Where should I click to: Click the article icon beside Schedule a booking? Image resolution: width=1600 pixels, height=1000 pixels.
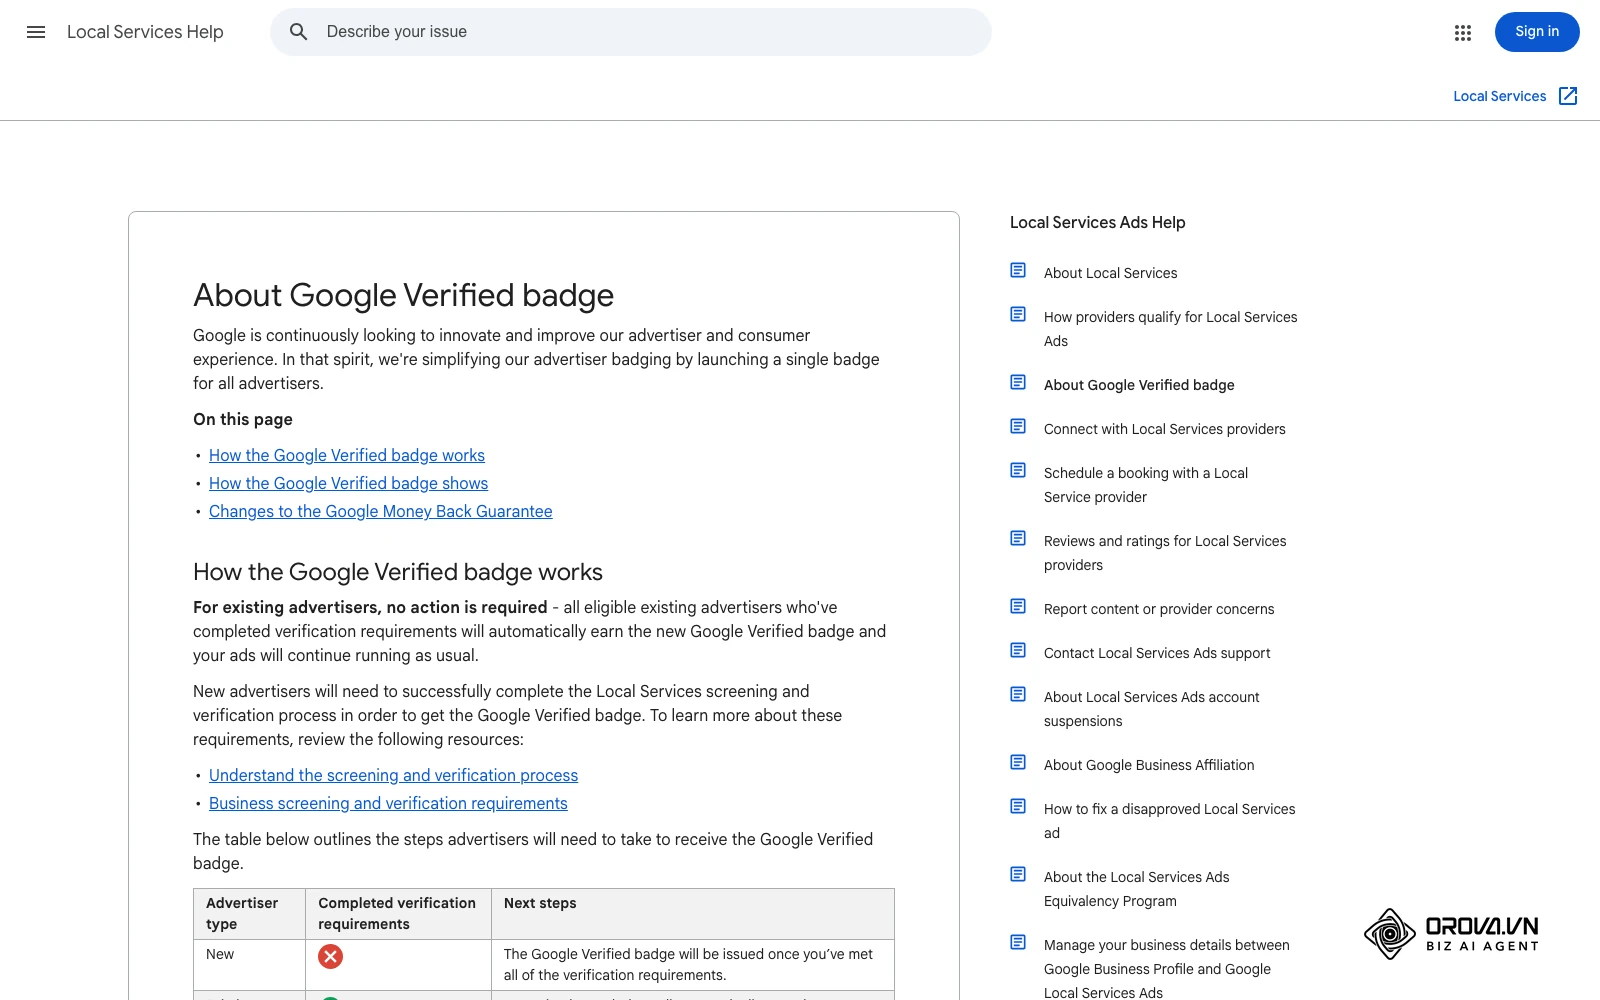coord(1018,470)
